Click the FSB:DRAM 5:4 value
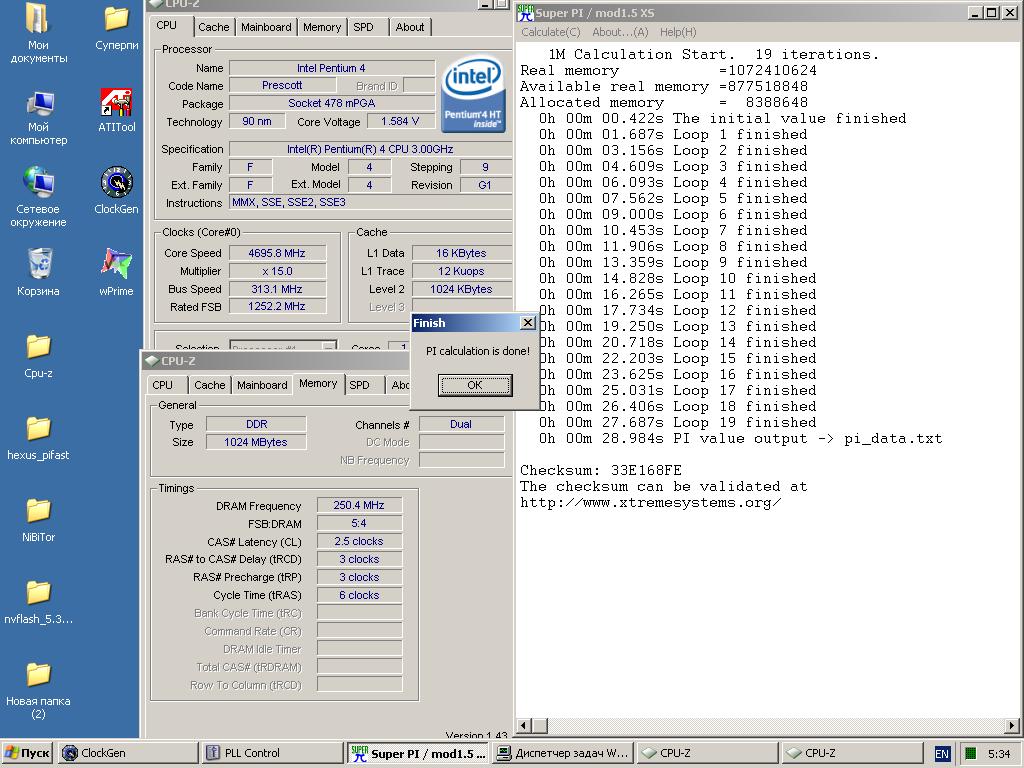This screenshot has height=768, width=1024. pos(359,523)
